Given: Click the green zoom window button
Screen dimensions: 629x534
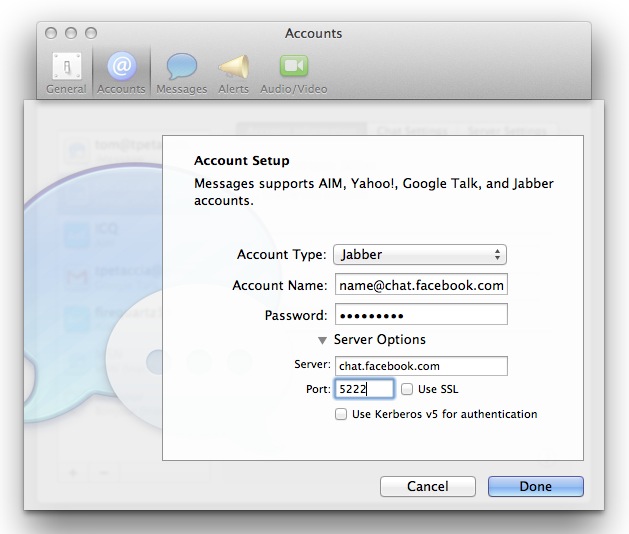Looking at the screenshot, I should (x=91, y=34).
